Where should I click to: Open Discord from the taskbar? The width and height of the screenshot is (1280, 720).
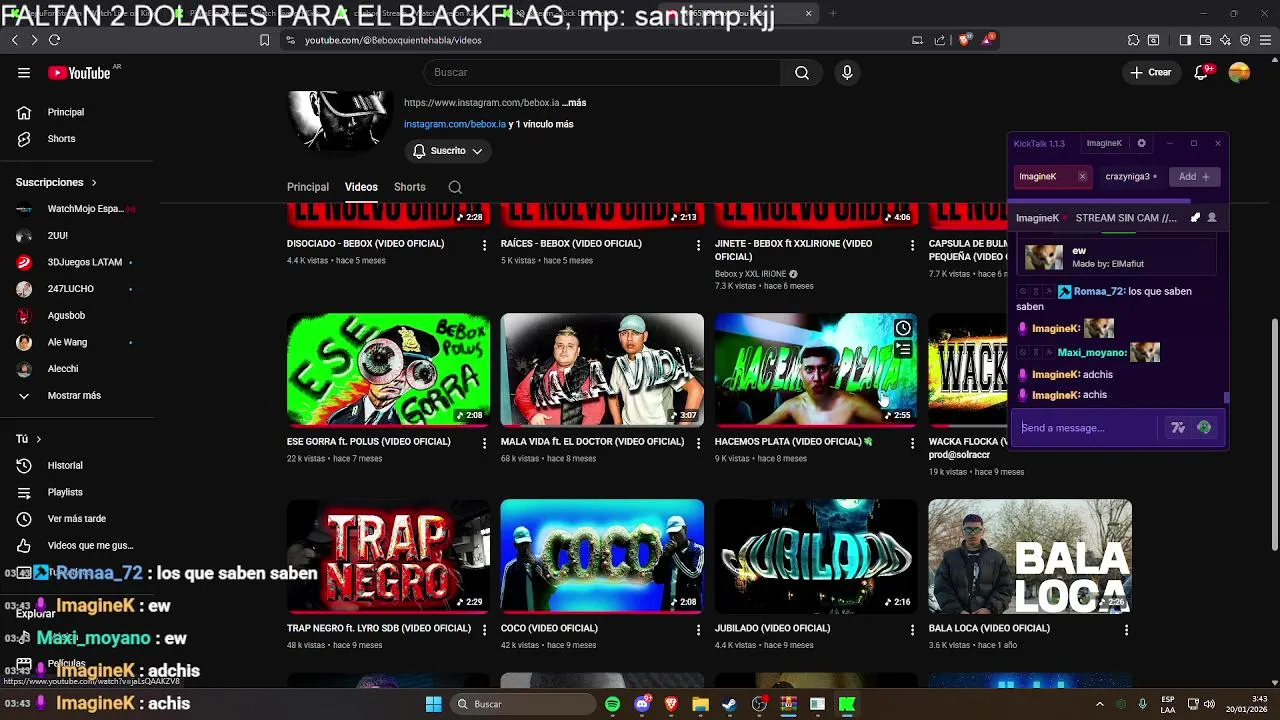[x=642, y=704]
